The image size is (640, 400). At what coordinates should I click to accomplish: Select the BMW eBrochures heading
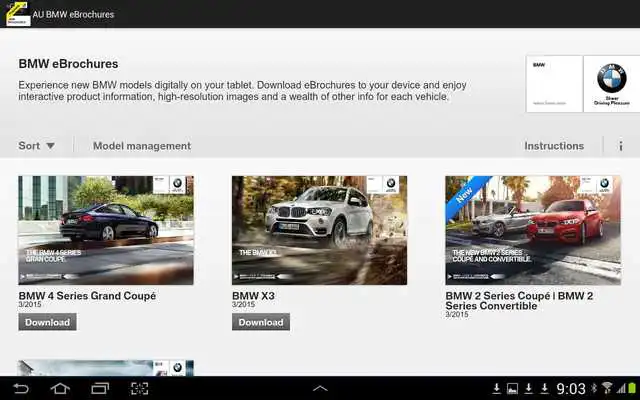coord(68,64)
